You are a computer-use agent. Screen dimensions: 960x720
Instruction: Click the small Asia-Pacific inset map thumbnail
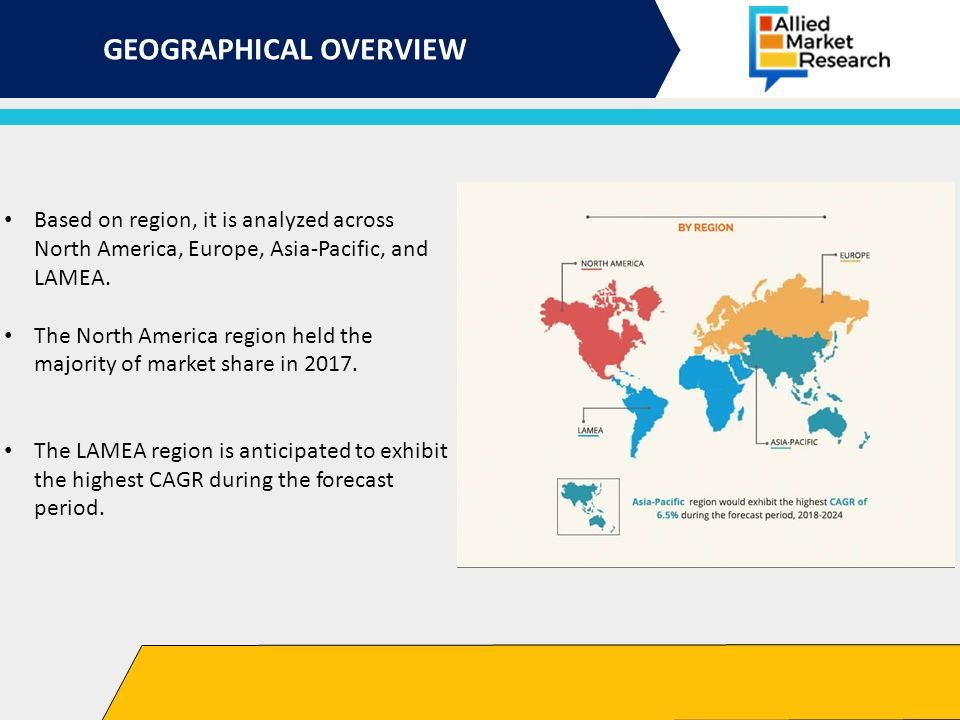point(588,507)
